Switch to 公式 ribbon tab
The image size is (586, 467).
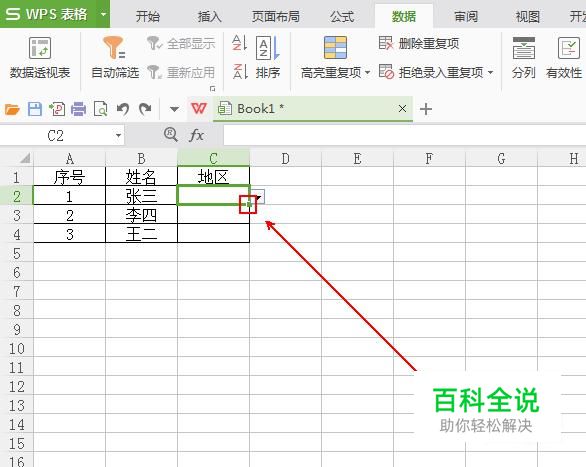click(x=342, y=16)
